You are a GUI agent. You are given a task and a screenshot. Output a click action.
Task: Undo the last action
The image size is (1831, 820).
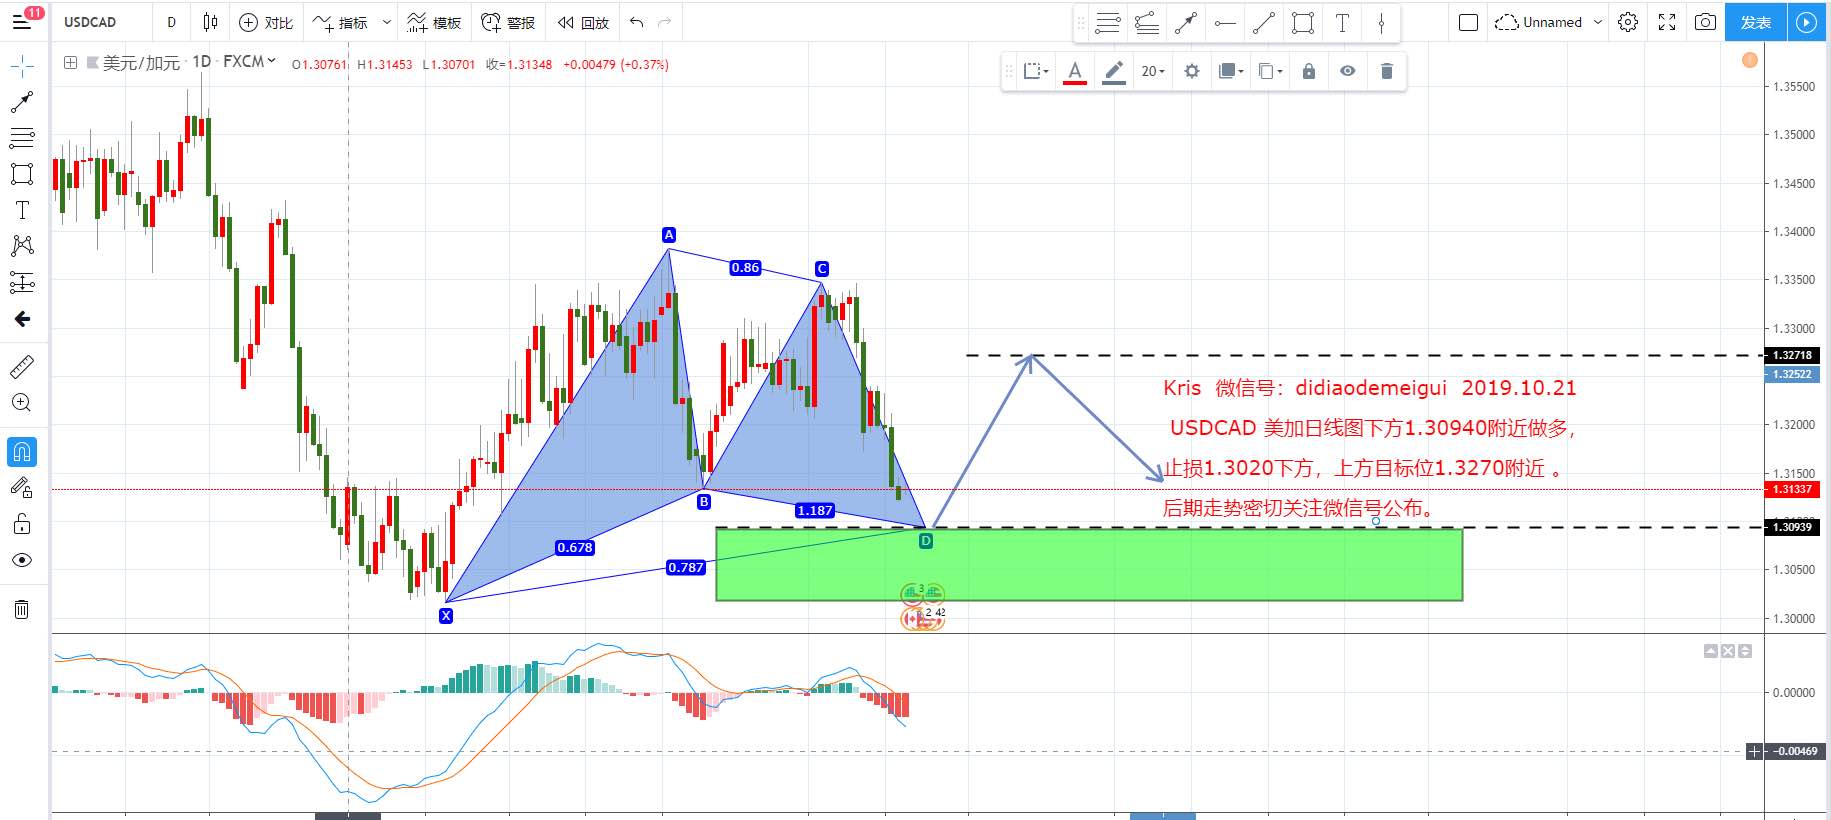click(x=637, y=22)
